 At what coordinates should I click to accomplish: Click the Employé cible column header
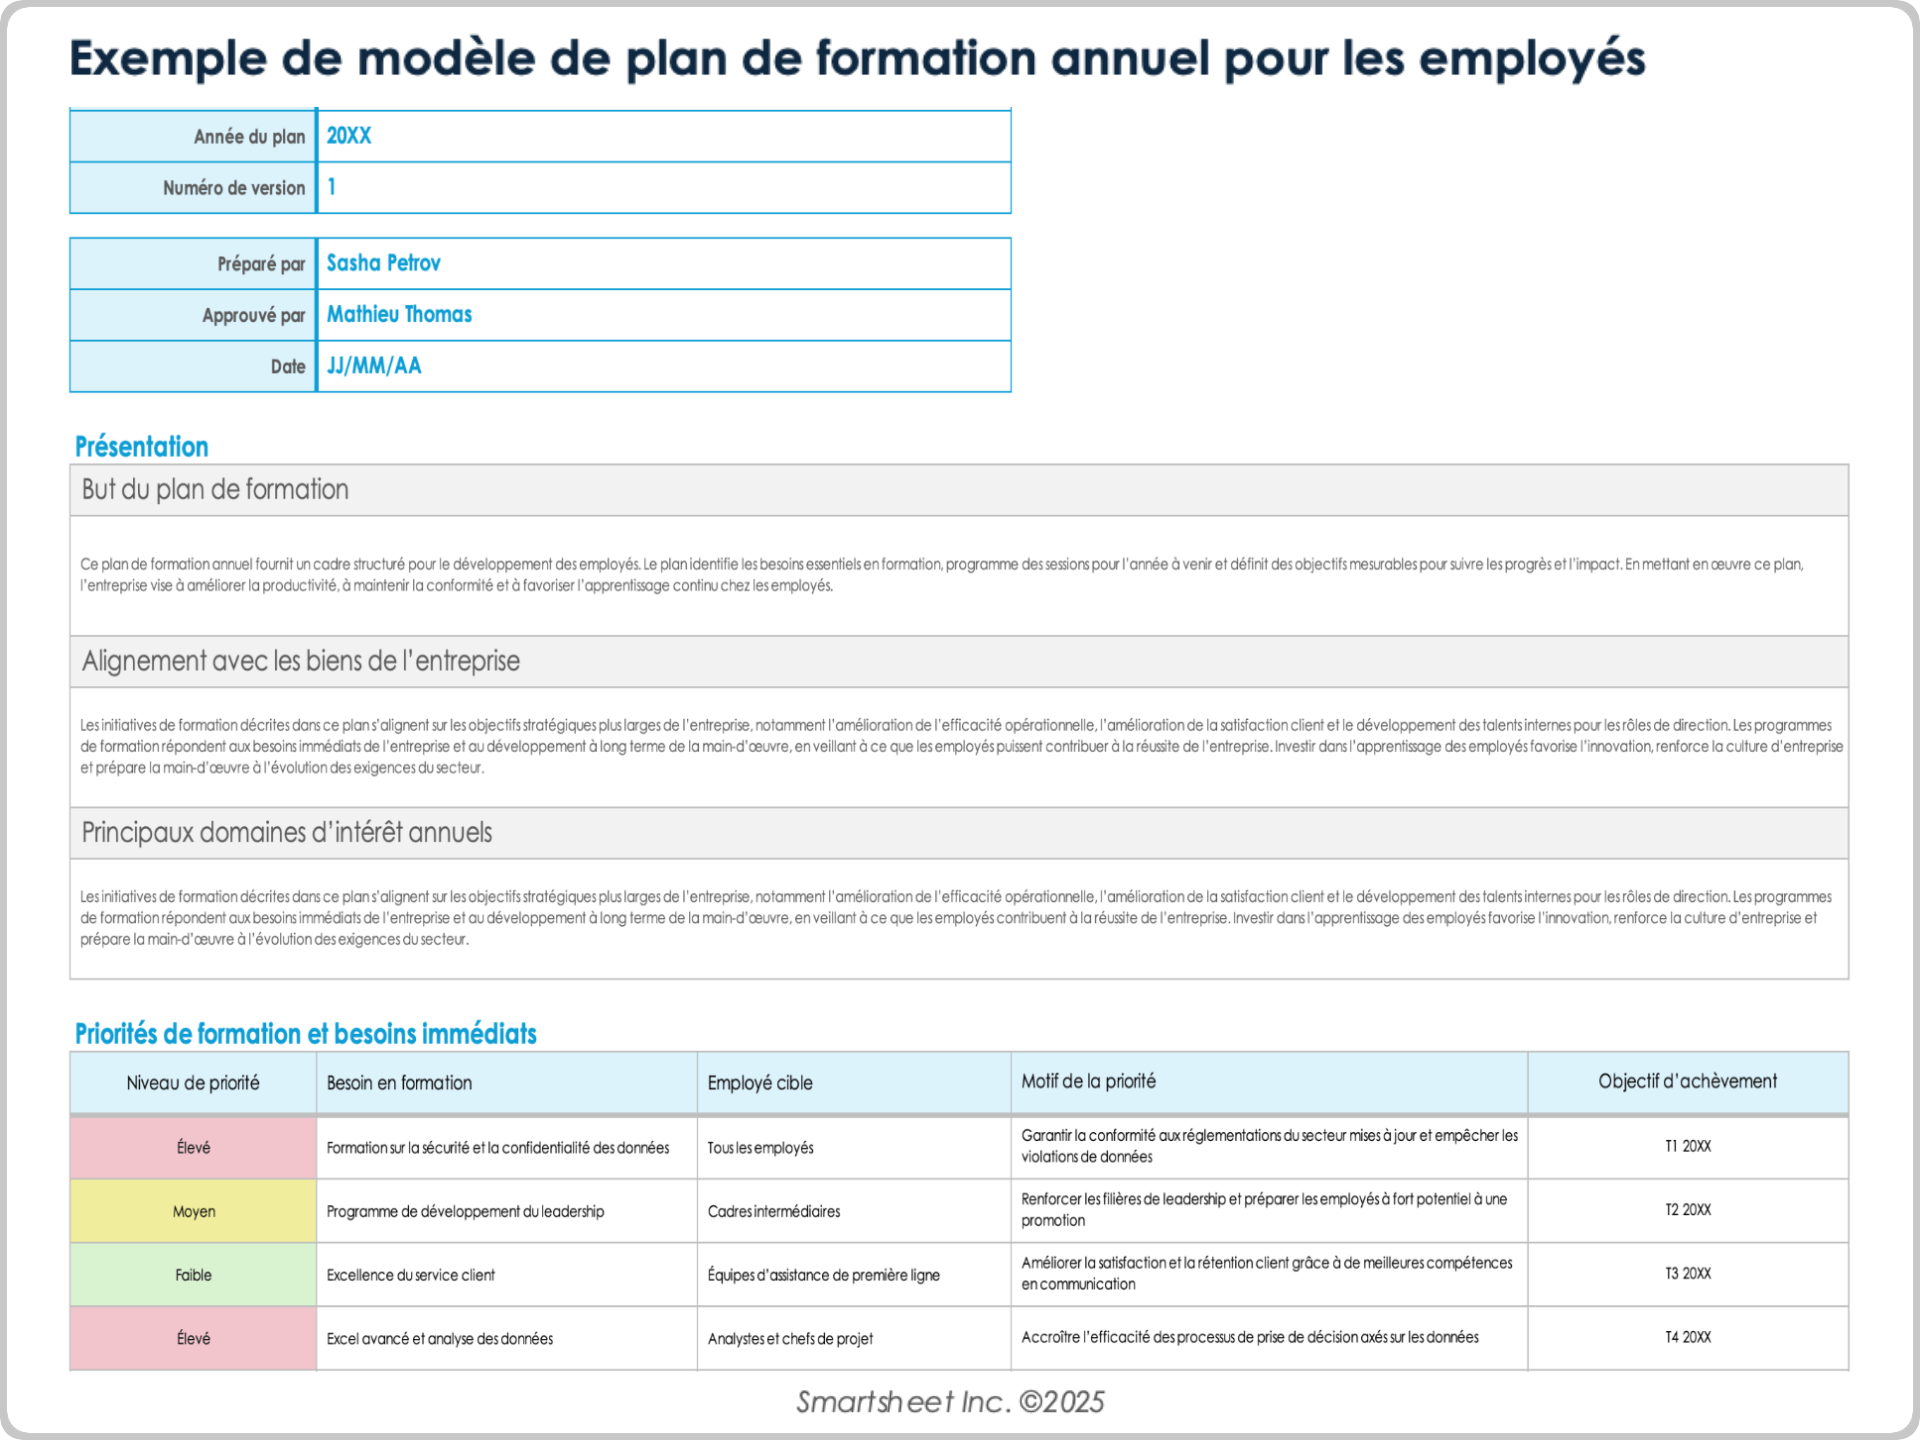click(760, 1083)
